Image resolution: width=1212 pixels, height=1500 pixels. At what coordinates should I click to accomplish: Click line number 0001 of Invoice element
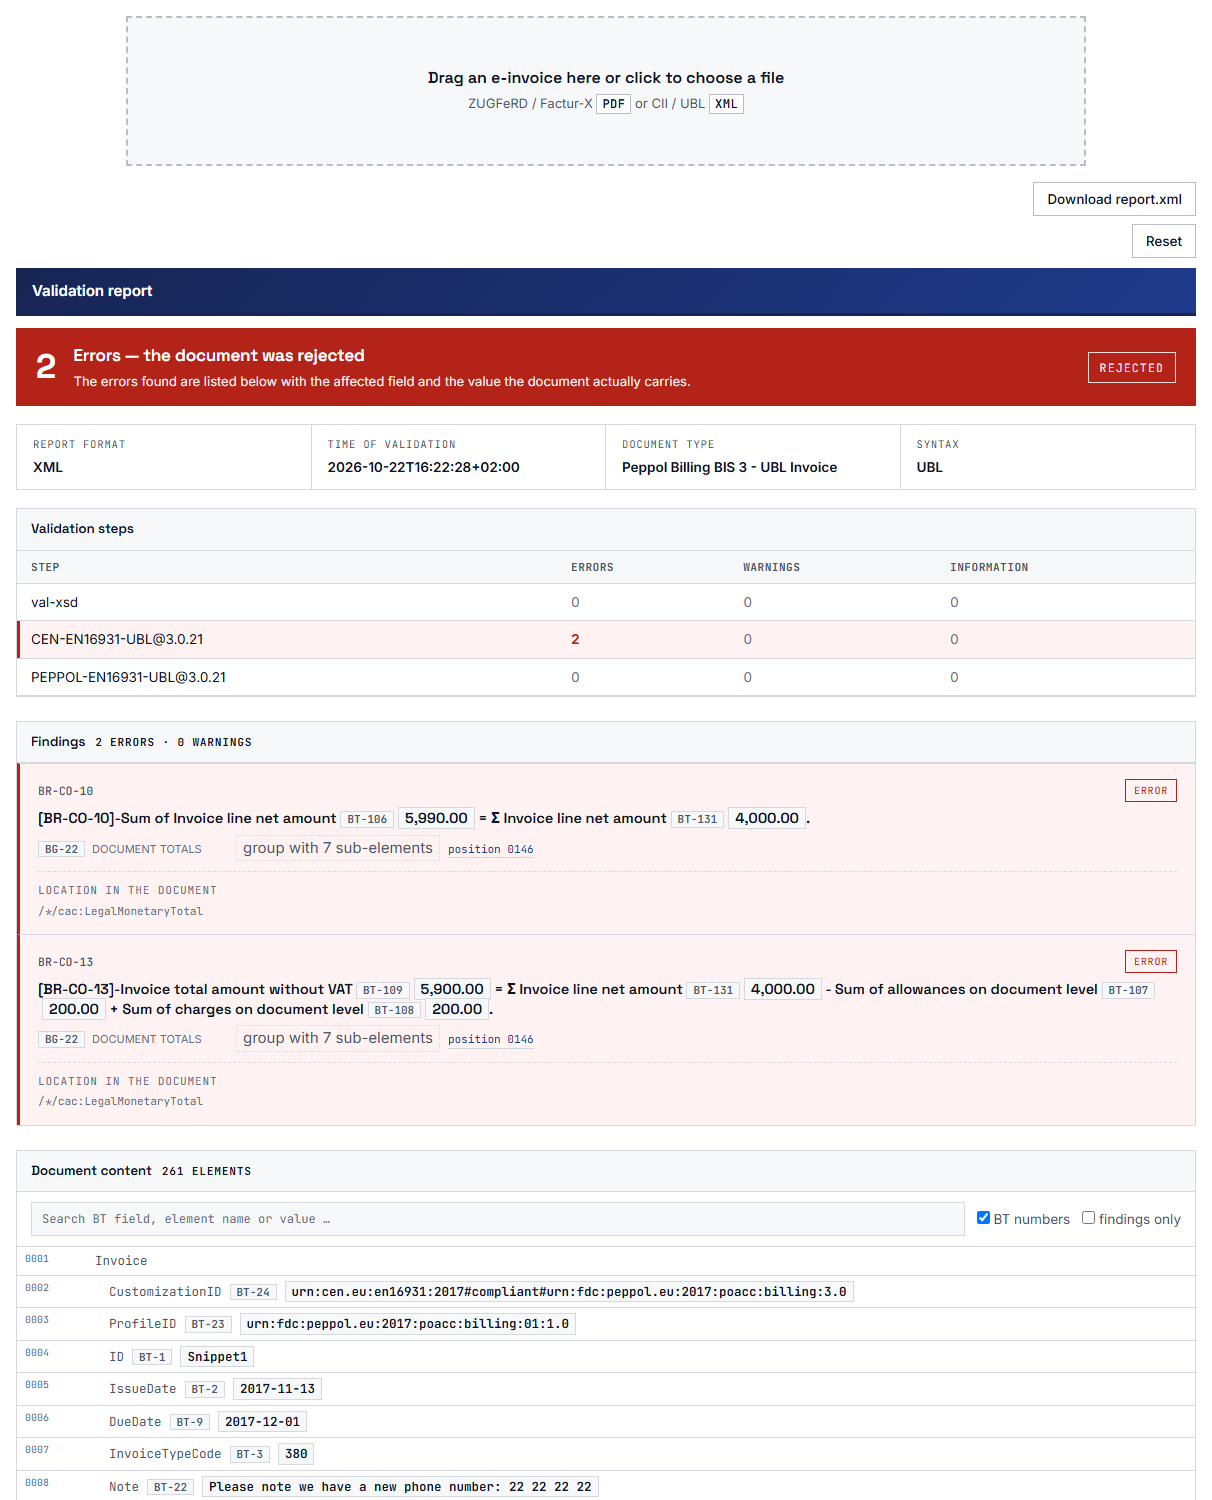tap(37, 1259)
